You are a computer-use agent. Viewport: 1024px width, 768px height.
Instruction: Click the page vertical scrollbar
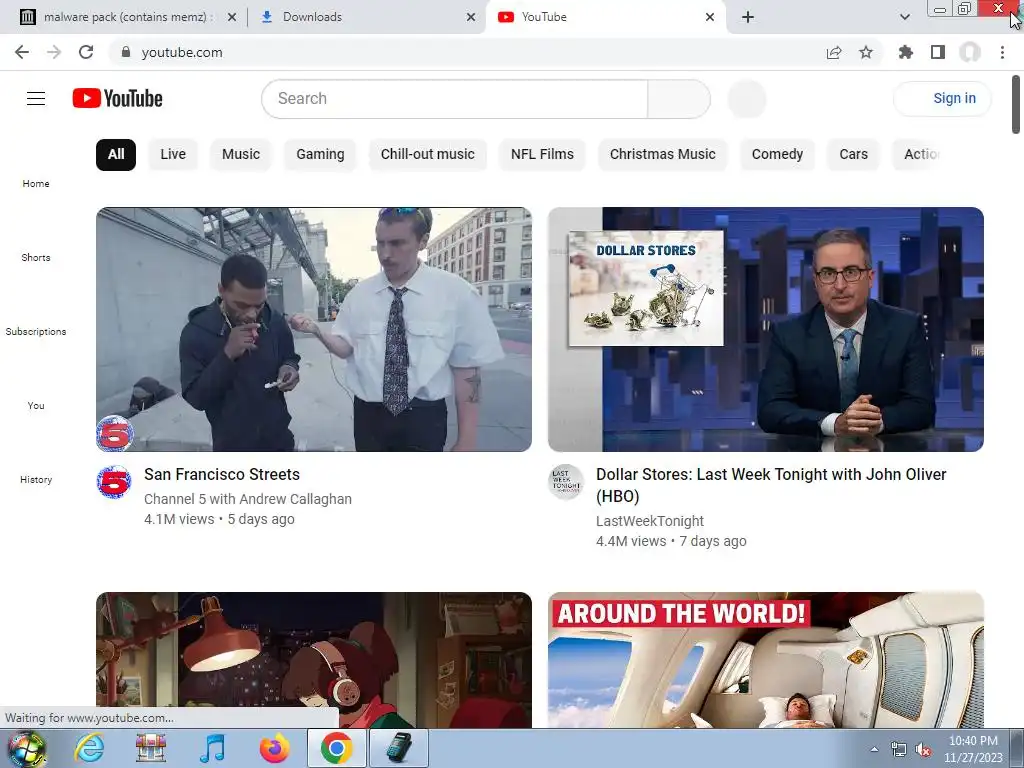pyautogui.click(x=1016, y=104)
